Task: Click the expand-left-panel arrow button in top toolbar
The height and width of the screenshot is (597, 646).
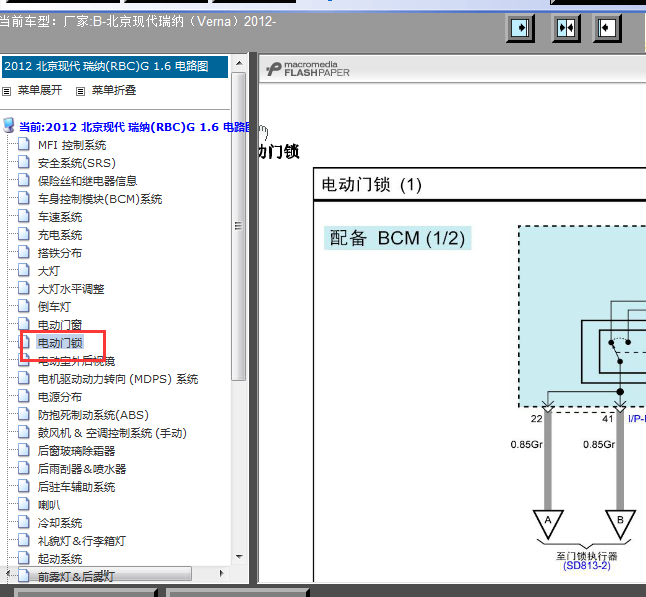Action: point(521,27)
